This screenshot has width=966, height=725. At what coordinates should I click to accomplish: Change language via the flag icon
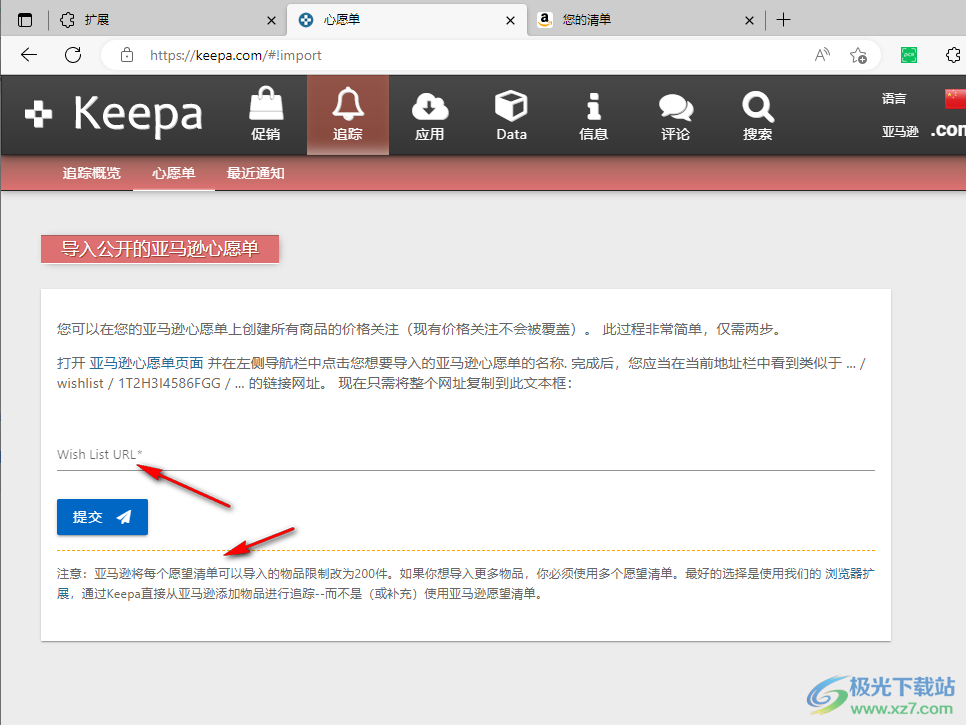(956, 99)
